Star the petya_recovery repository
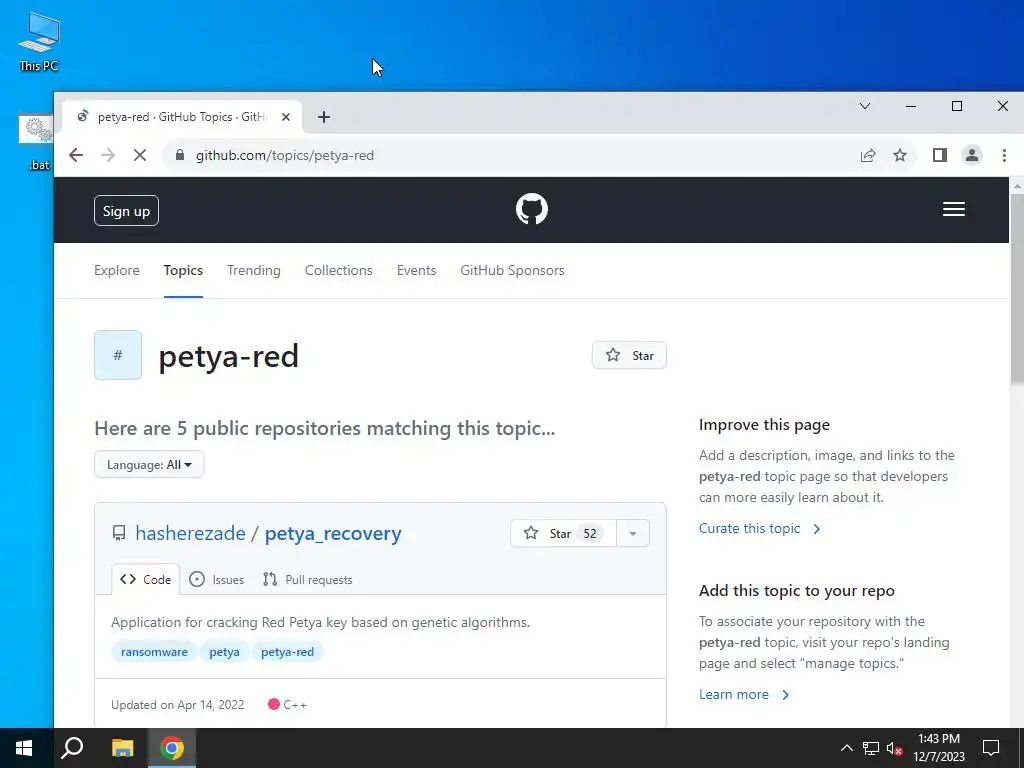1024x768 pixels. (x=563, y=534)
